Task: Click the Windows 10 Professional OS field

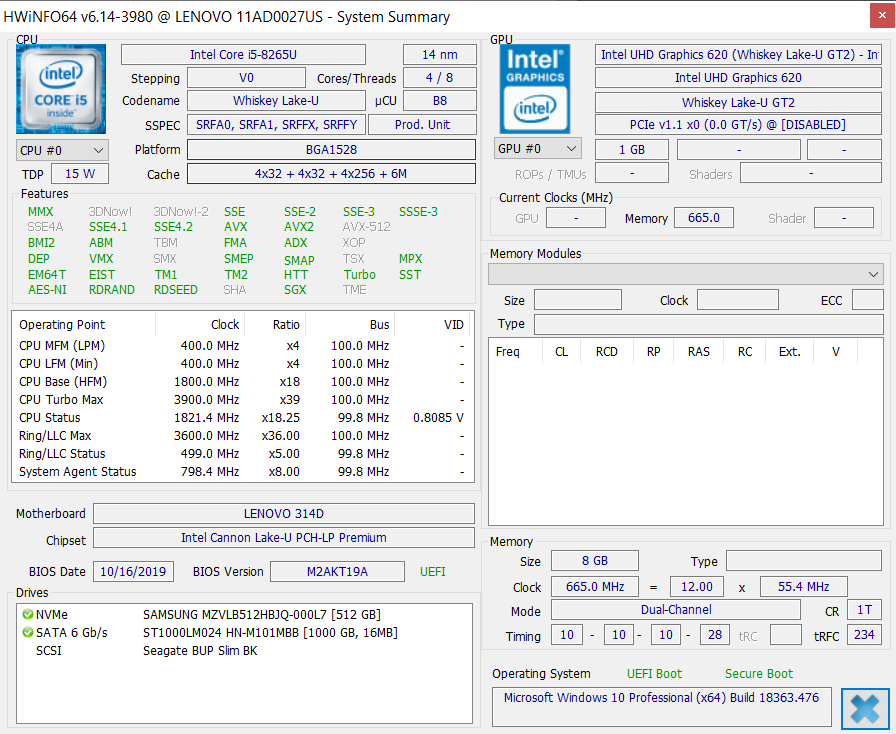Action: coord(661,698)
